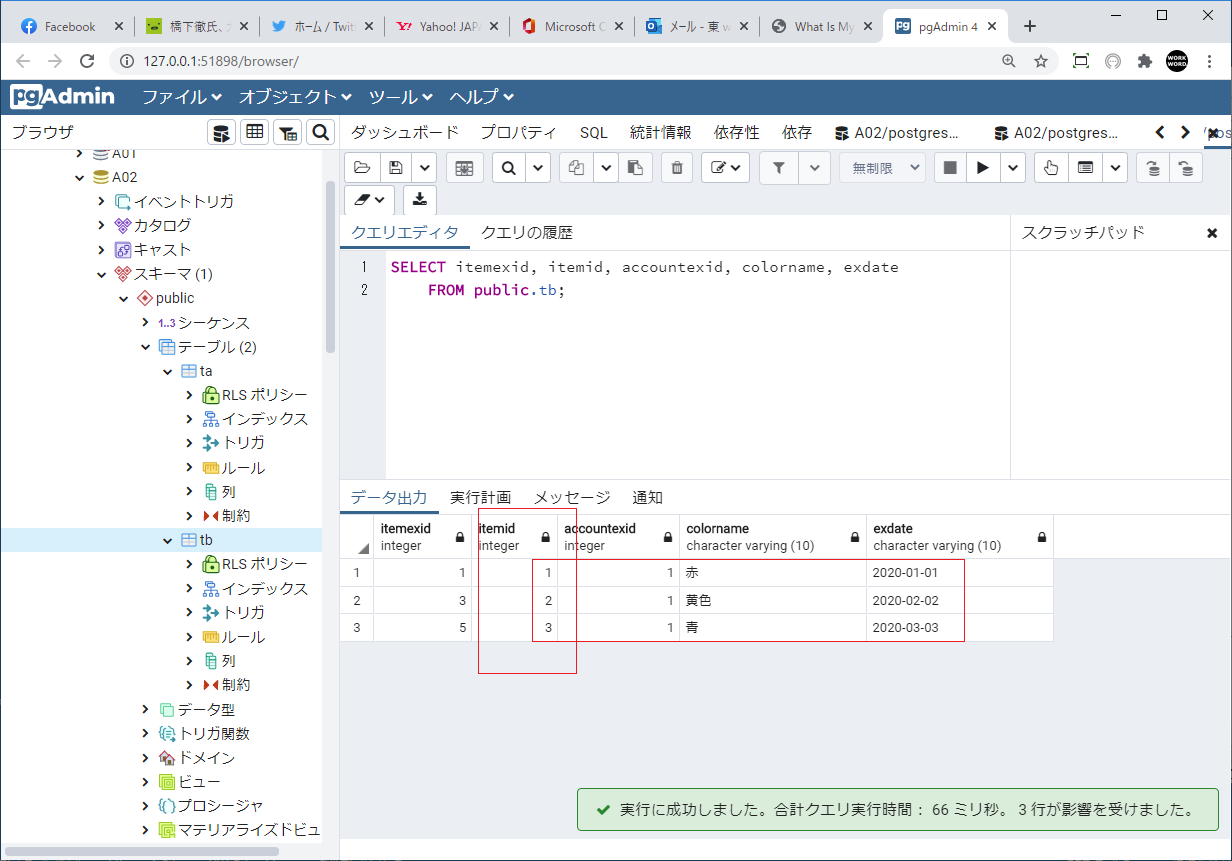The height and width of the screenshot is (861, 1232).
Task: Expand the トリガ関数 tree node
Action: 145,733
